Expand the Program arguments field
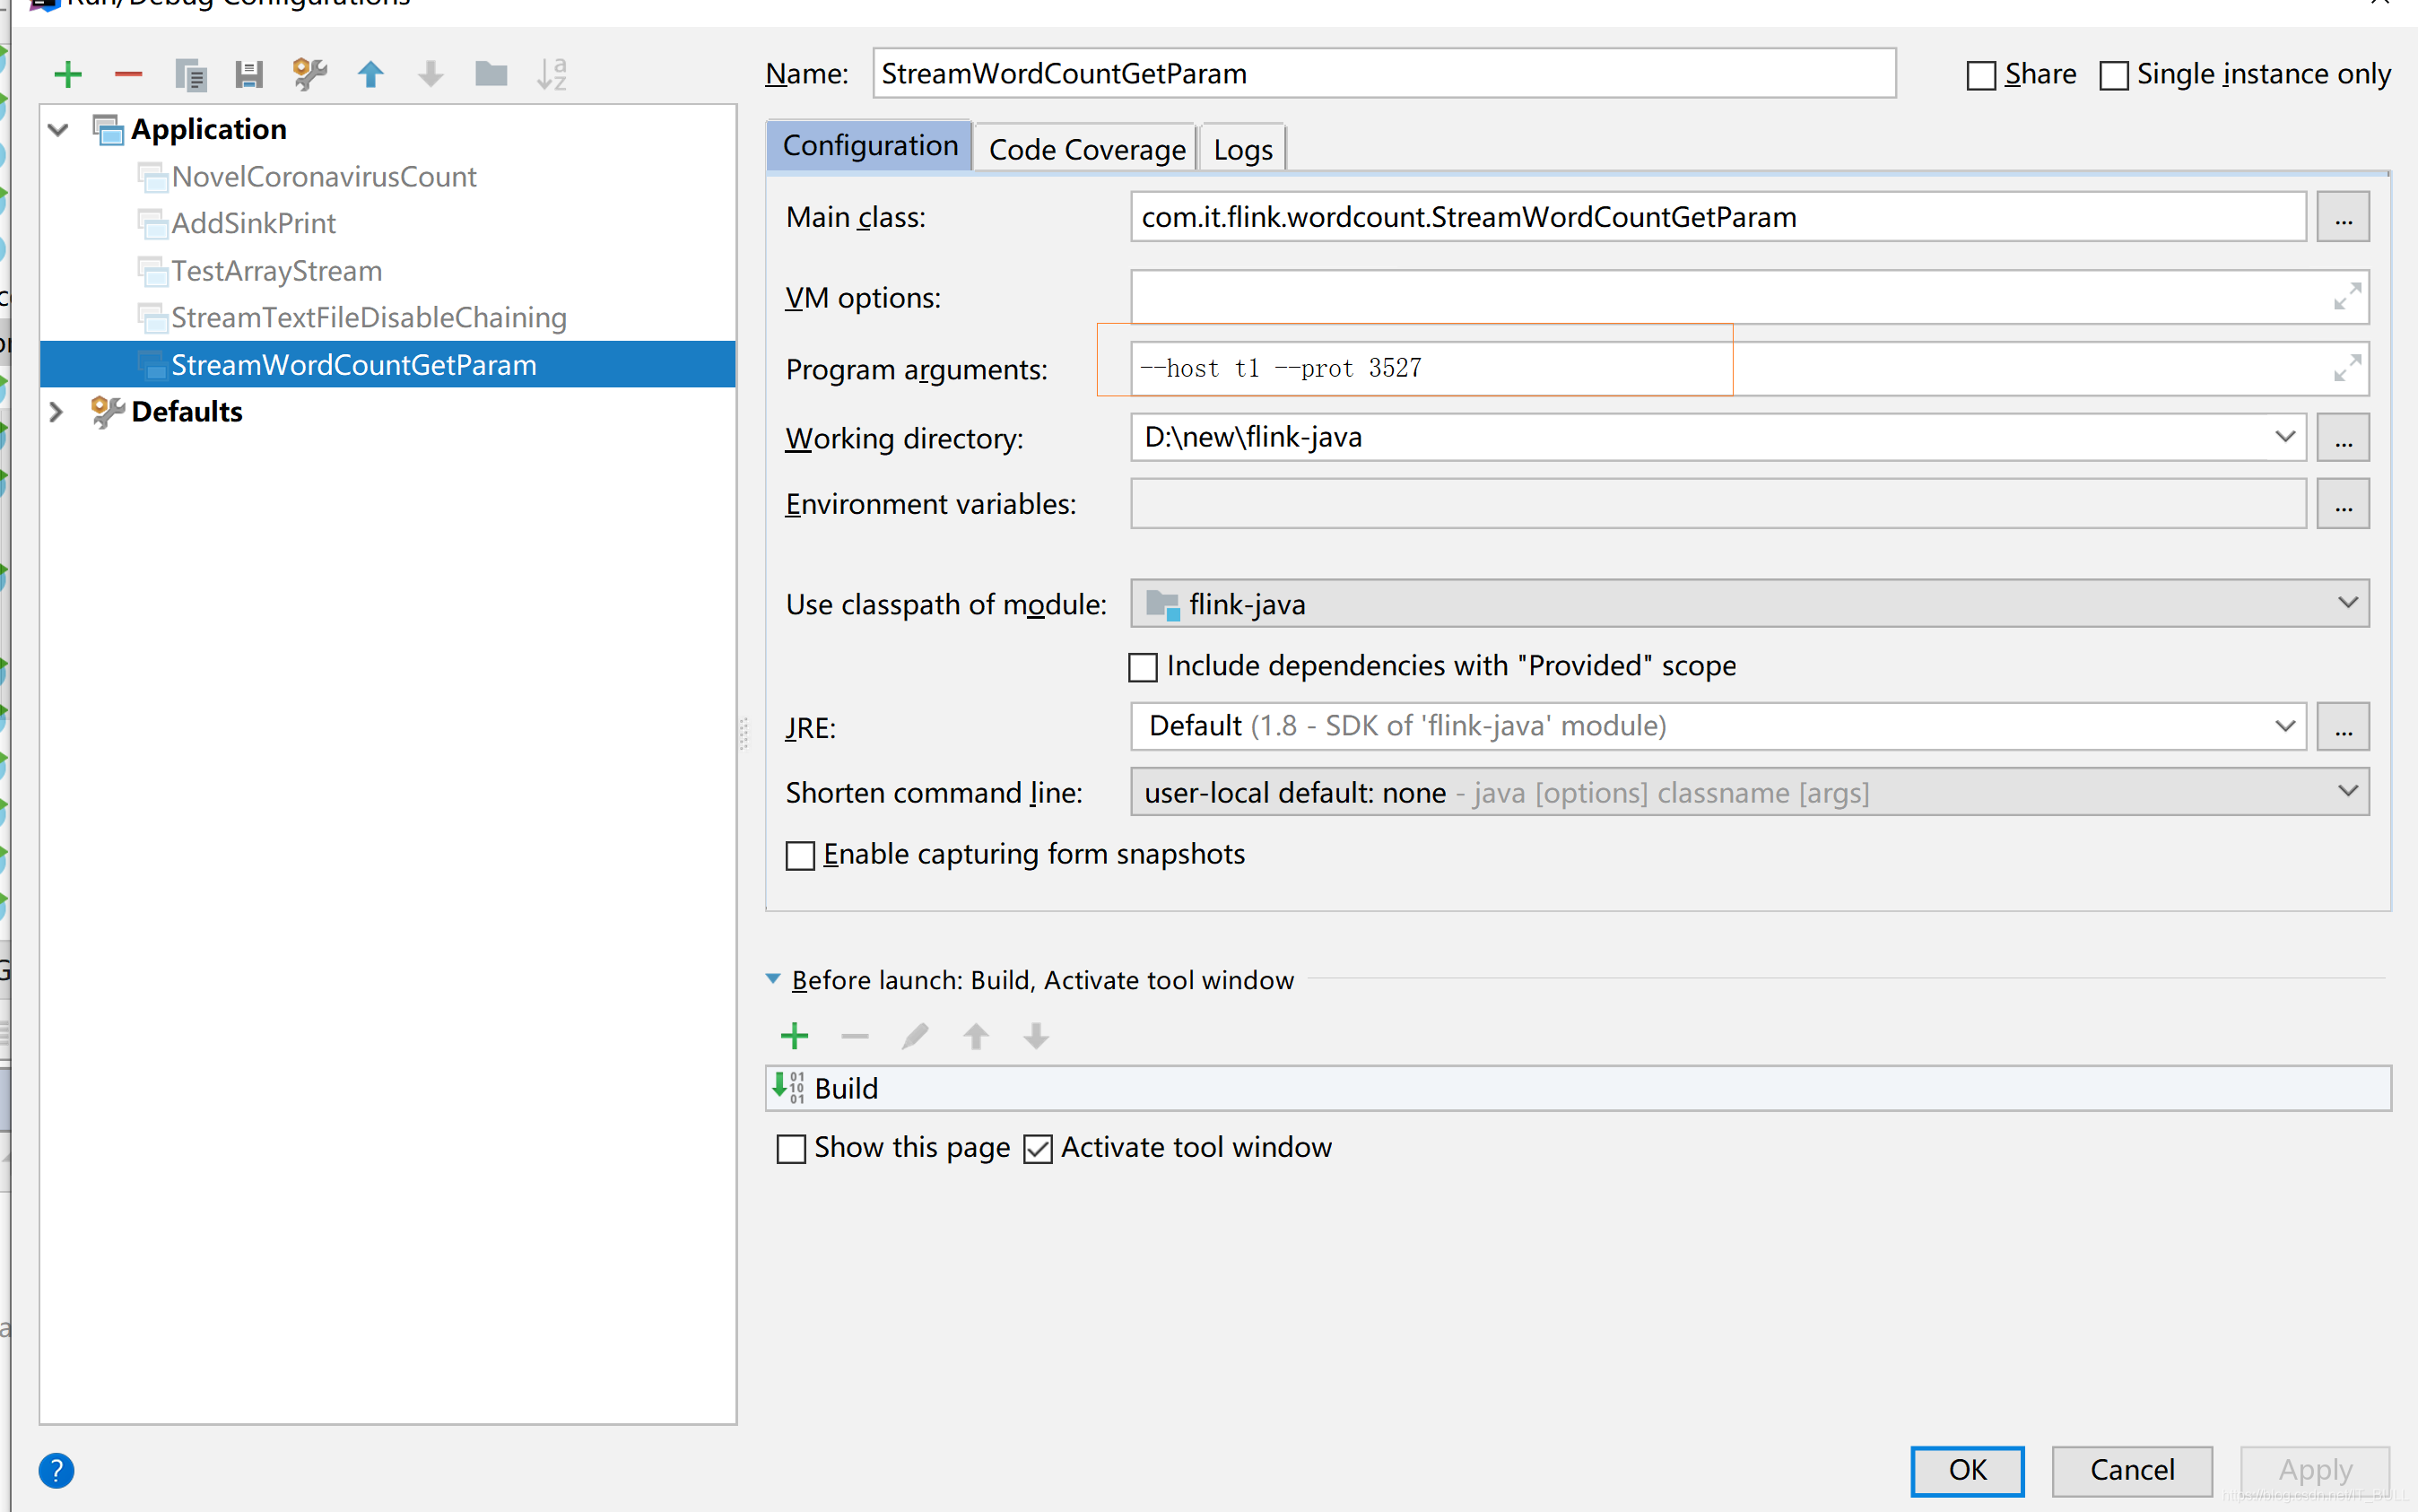Image resolution: width=2418 pixels, height=1512 pixels. coord(2347,368)
